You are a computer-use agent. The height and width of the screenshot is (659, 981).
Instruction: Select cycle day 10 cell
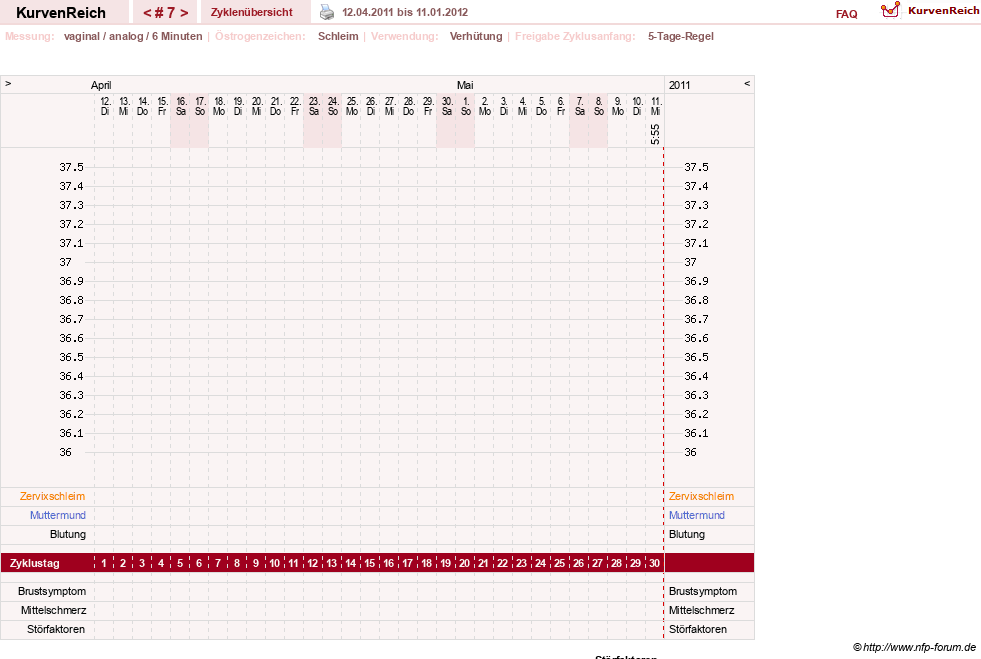point(275,563)
